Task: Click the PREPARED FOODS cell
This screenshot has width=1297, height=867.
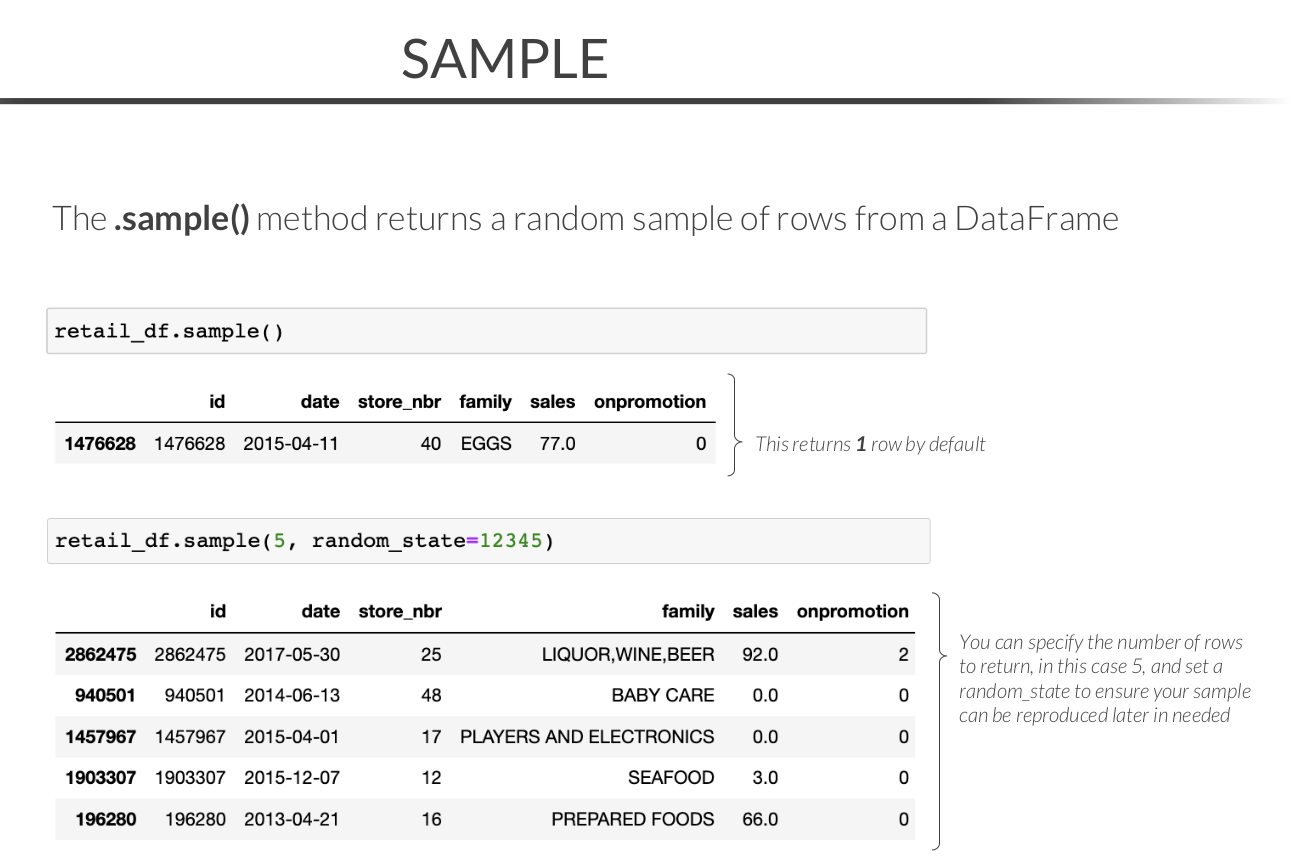Action: (x=633, y=819)
